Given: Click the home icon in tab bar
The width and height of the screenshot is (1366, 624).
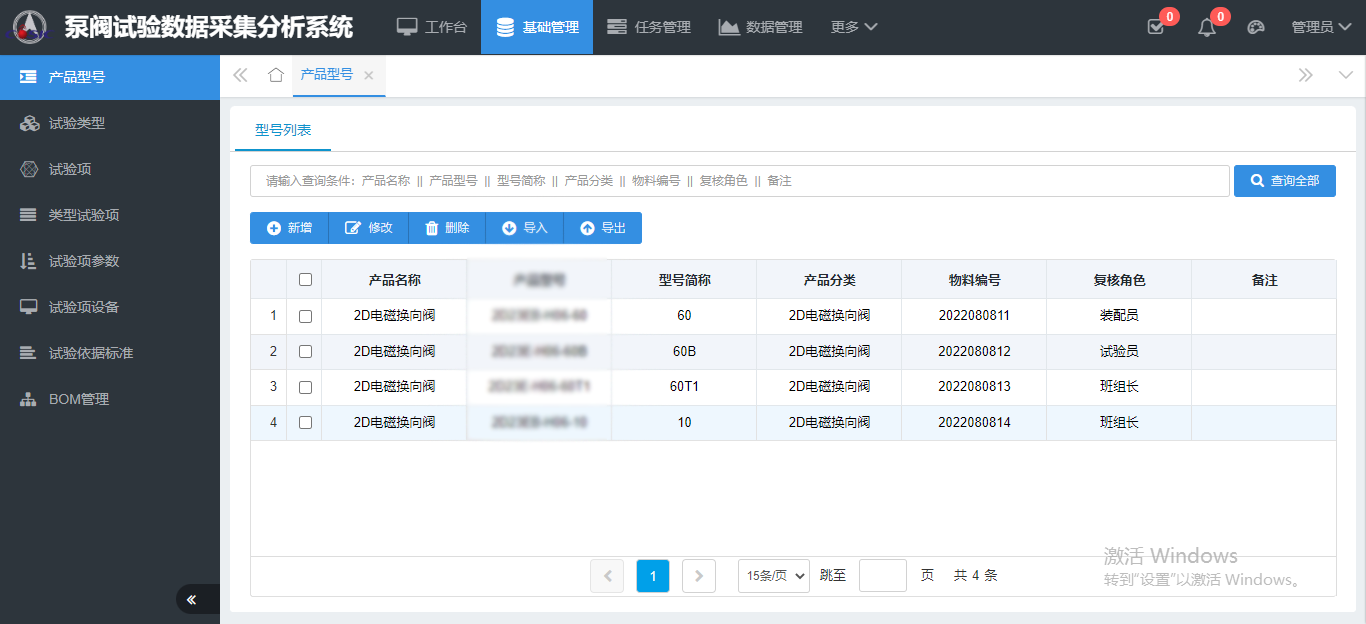Looking at the screenshot, I should click(x=276, y=75).
